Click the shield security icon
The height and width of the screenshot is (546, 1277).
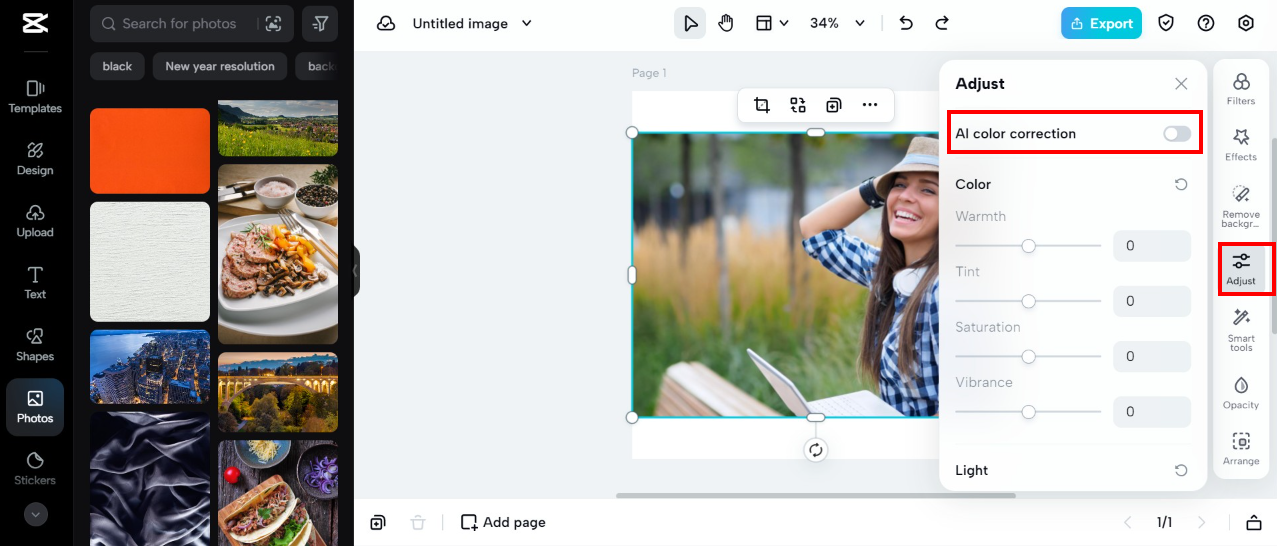point(1166,23)
